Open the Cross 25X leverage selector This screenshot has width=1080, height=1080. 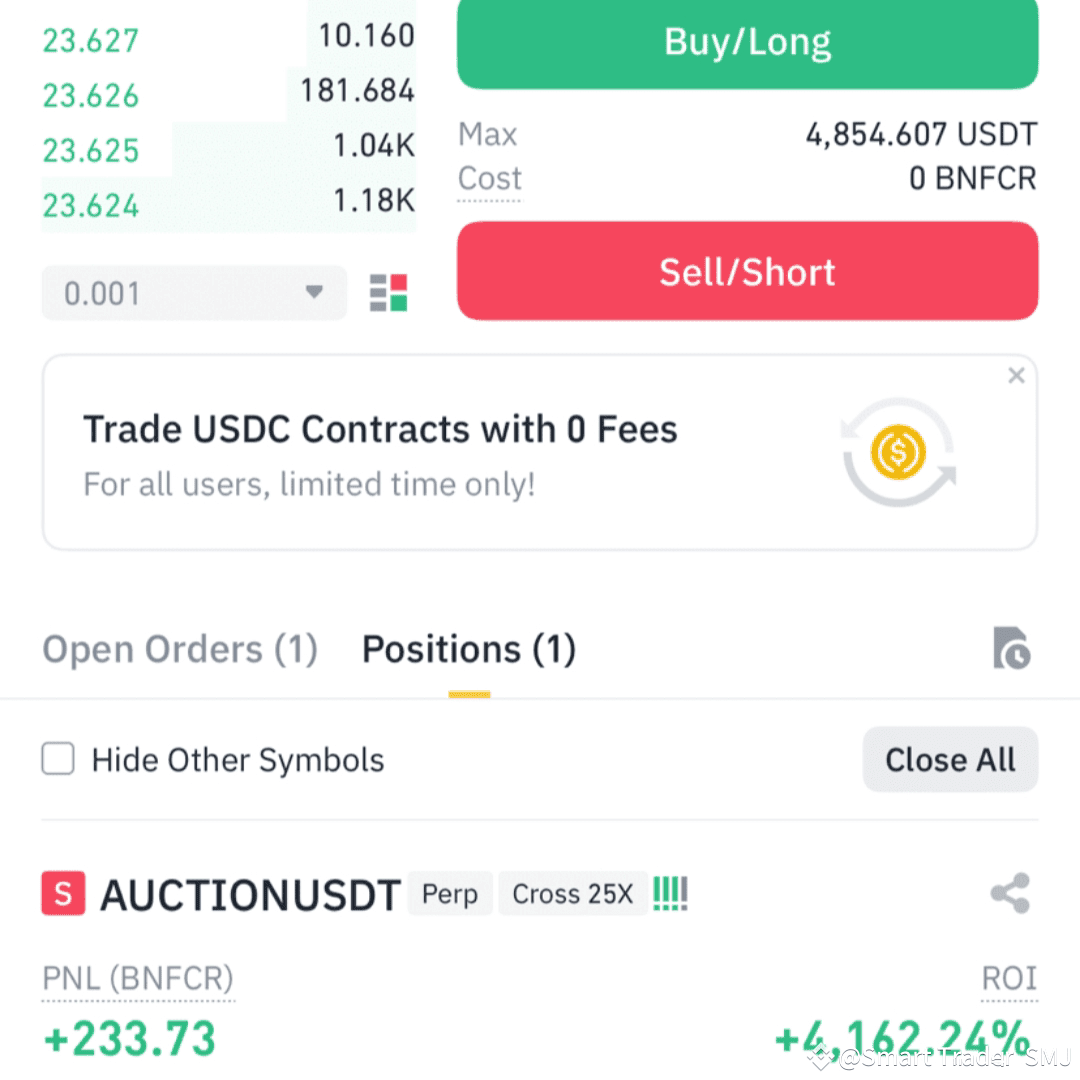point(572,894)
